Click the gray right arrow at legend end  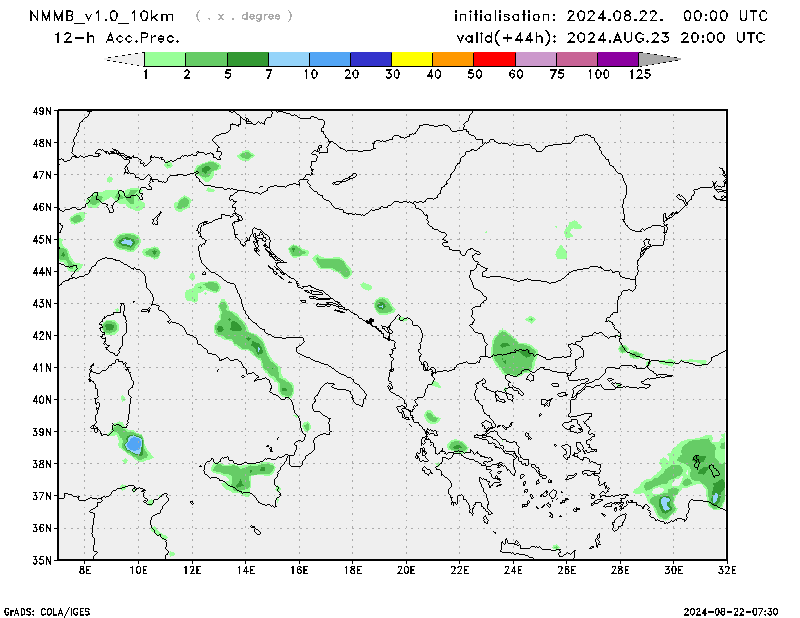pos(659,60)
